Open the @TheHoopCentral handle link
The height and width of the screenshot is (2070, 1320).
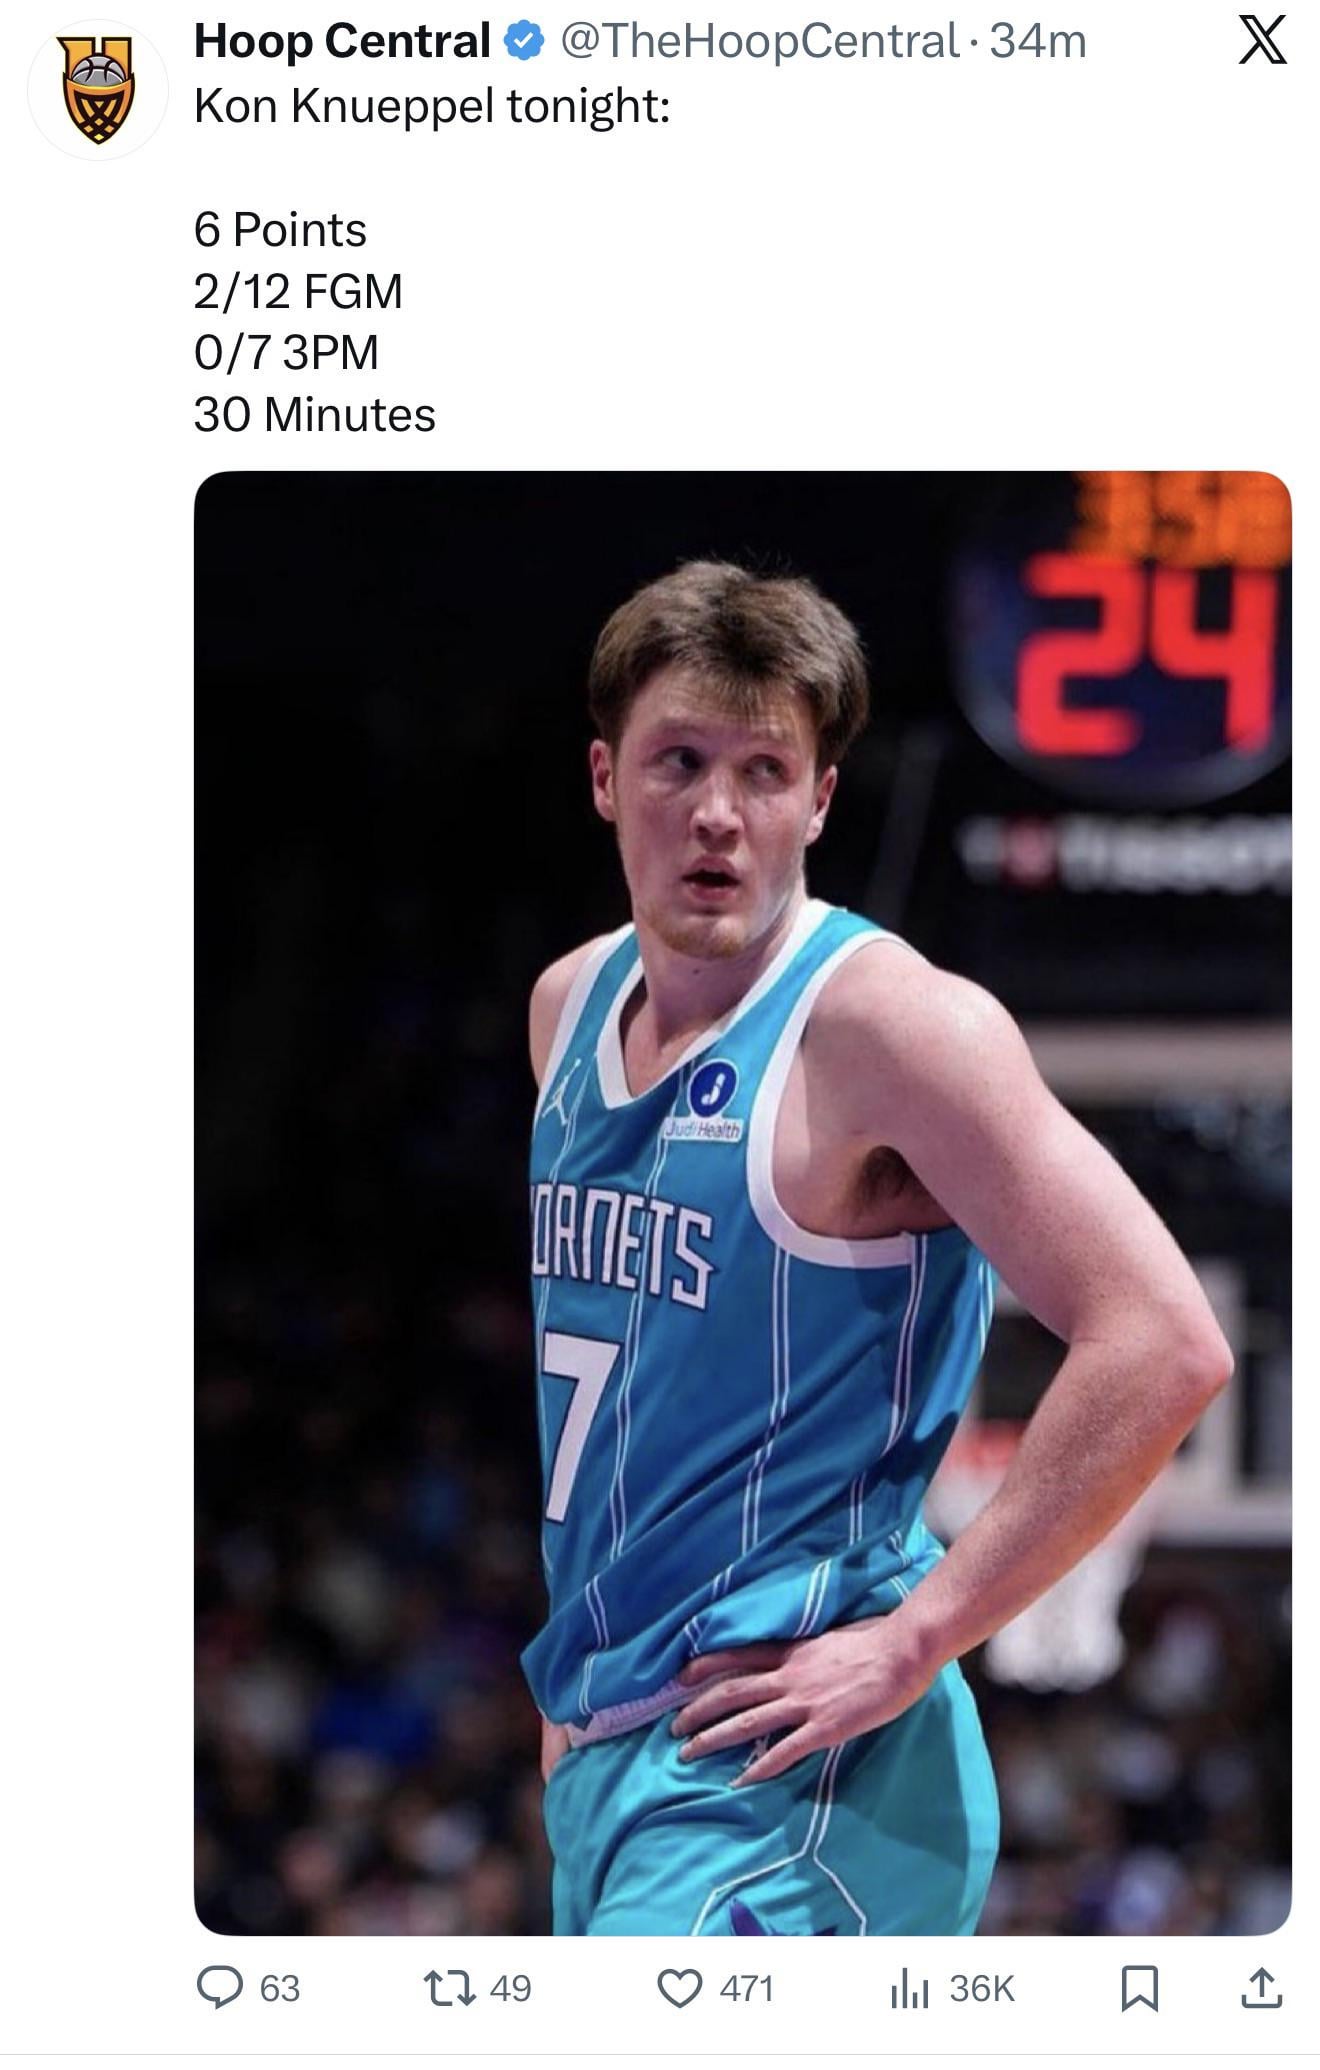coord(759,42)
